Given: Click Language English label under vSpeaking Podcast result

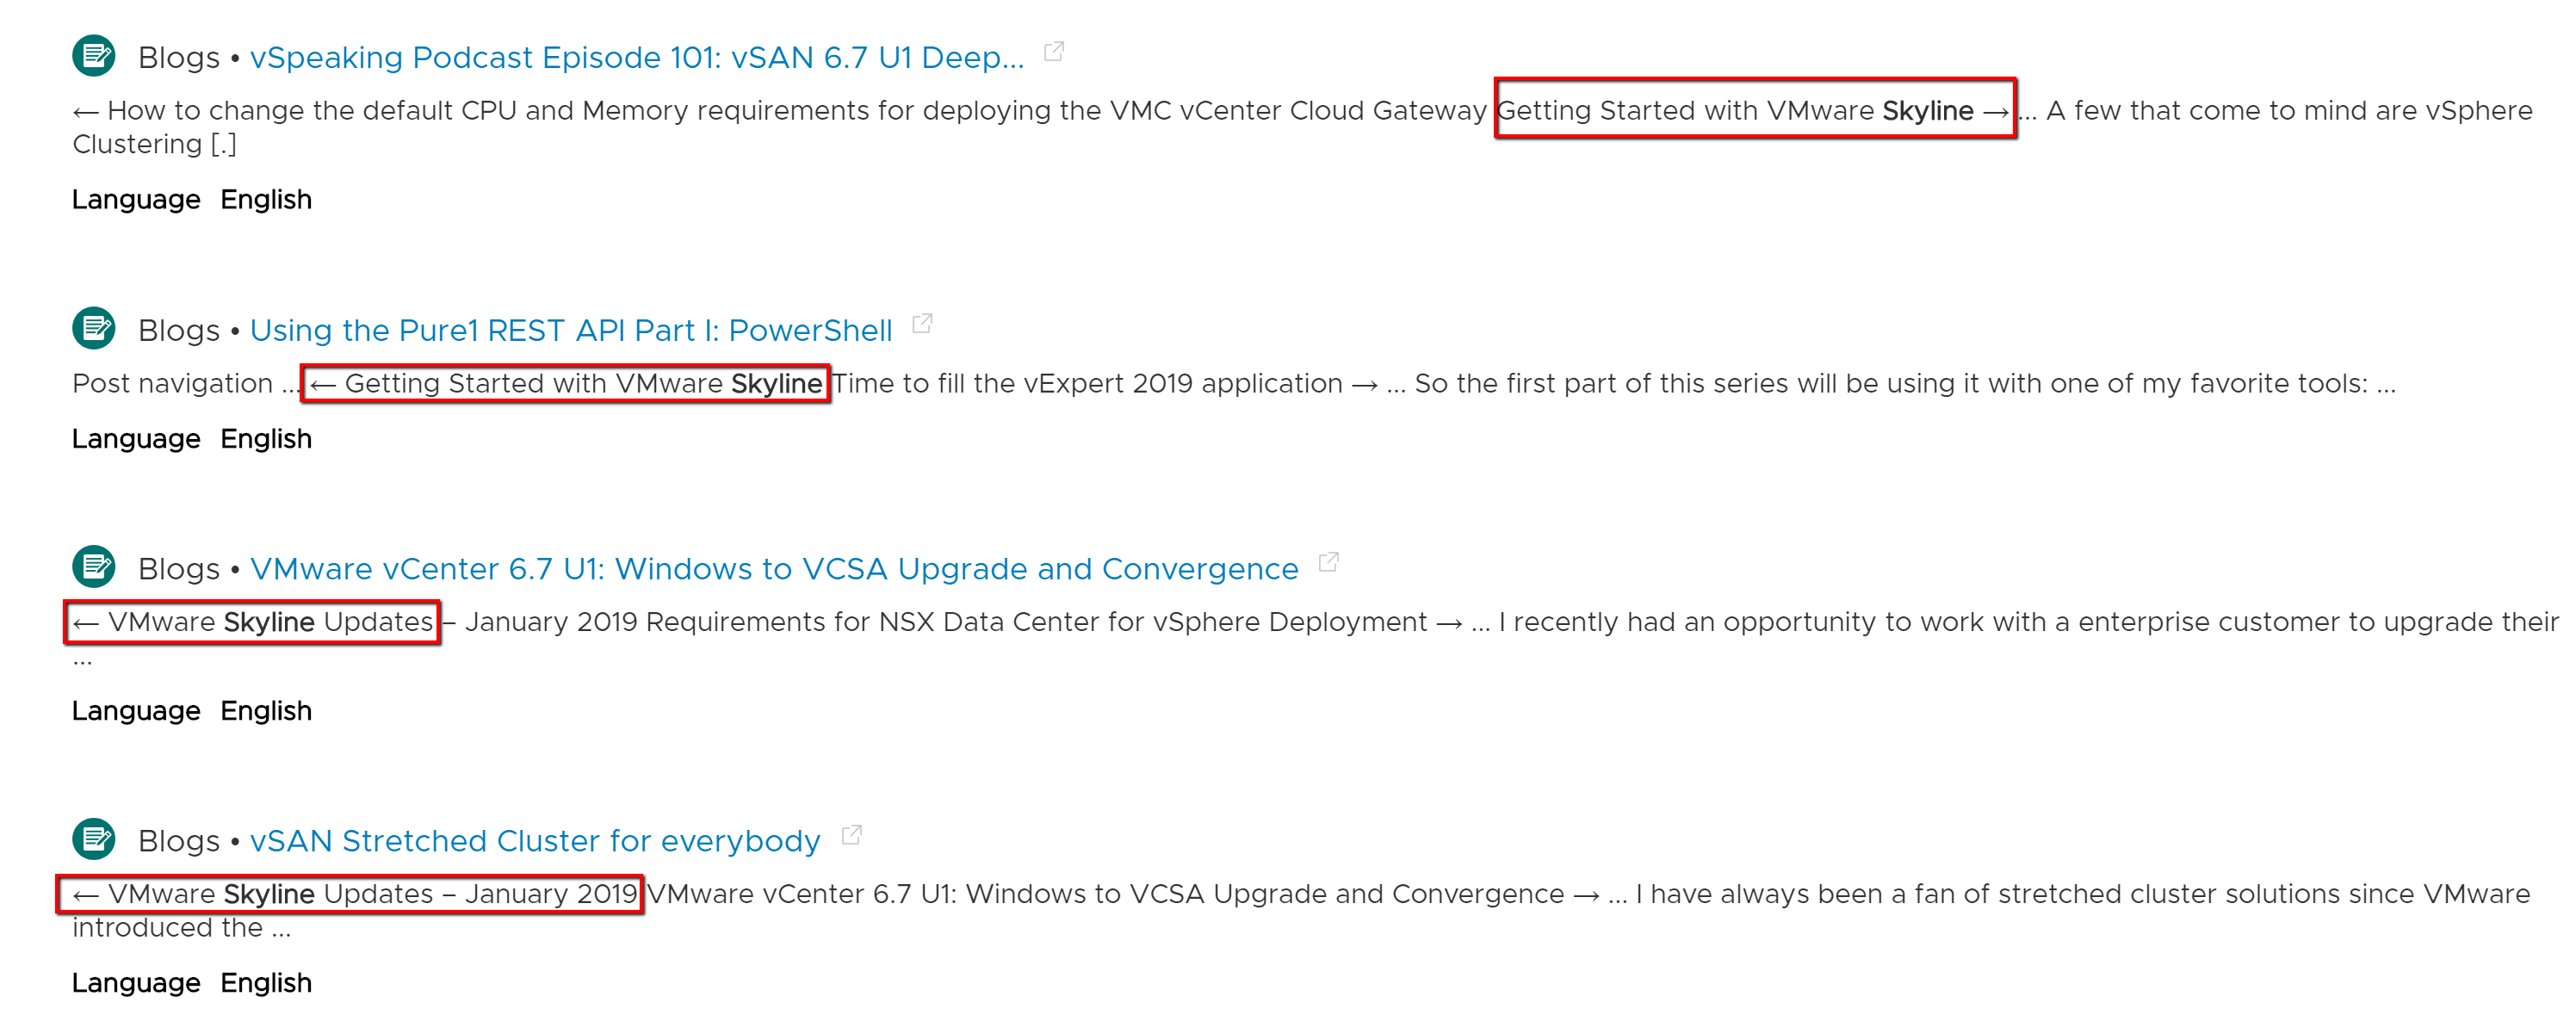Looking at the screenshot, I should coord(192,200).
